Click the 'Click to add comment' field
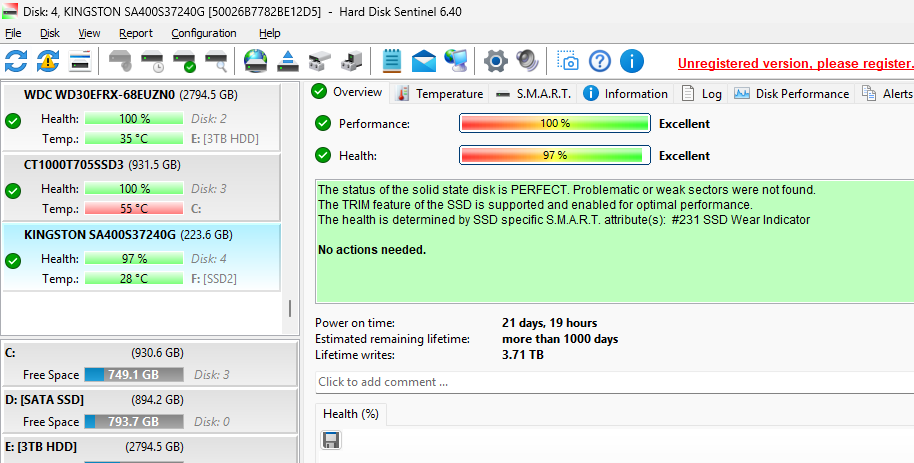914x463 pixels. pos(614,382)
